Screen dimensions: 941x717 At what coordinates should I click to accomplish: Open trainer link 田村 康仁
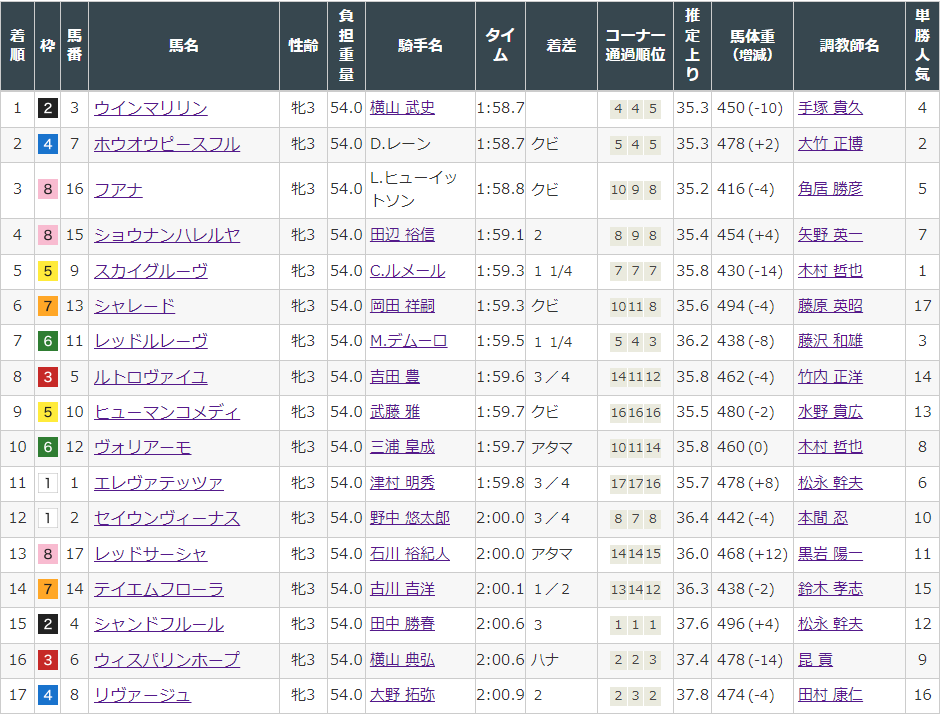click(830, 695)
